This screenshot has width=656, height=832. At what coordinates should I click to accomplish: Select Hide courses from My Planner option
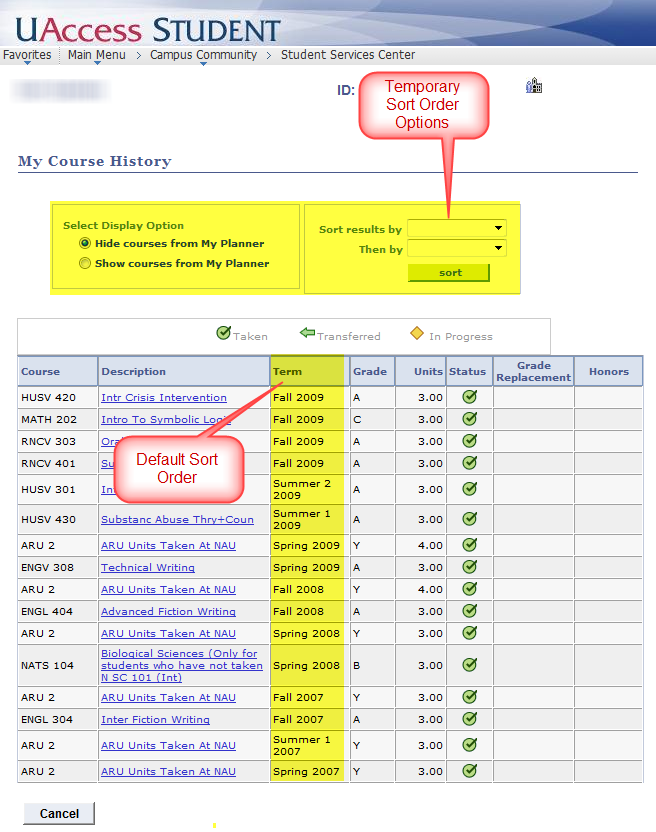pos(85,243)
